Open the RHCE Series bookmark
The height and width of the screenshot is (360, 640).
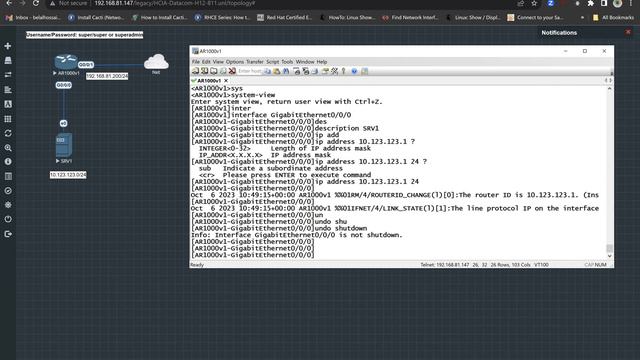(x=222, y=18)
